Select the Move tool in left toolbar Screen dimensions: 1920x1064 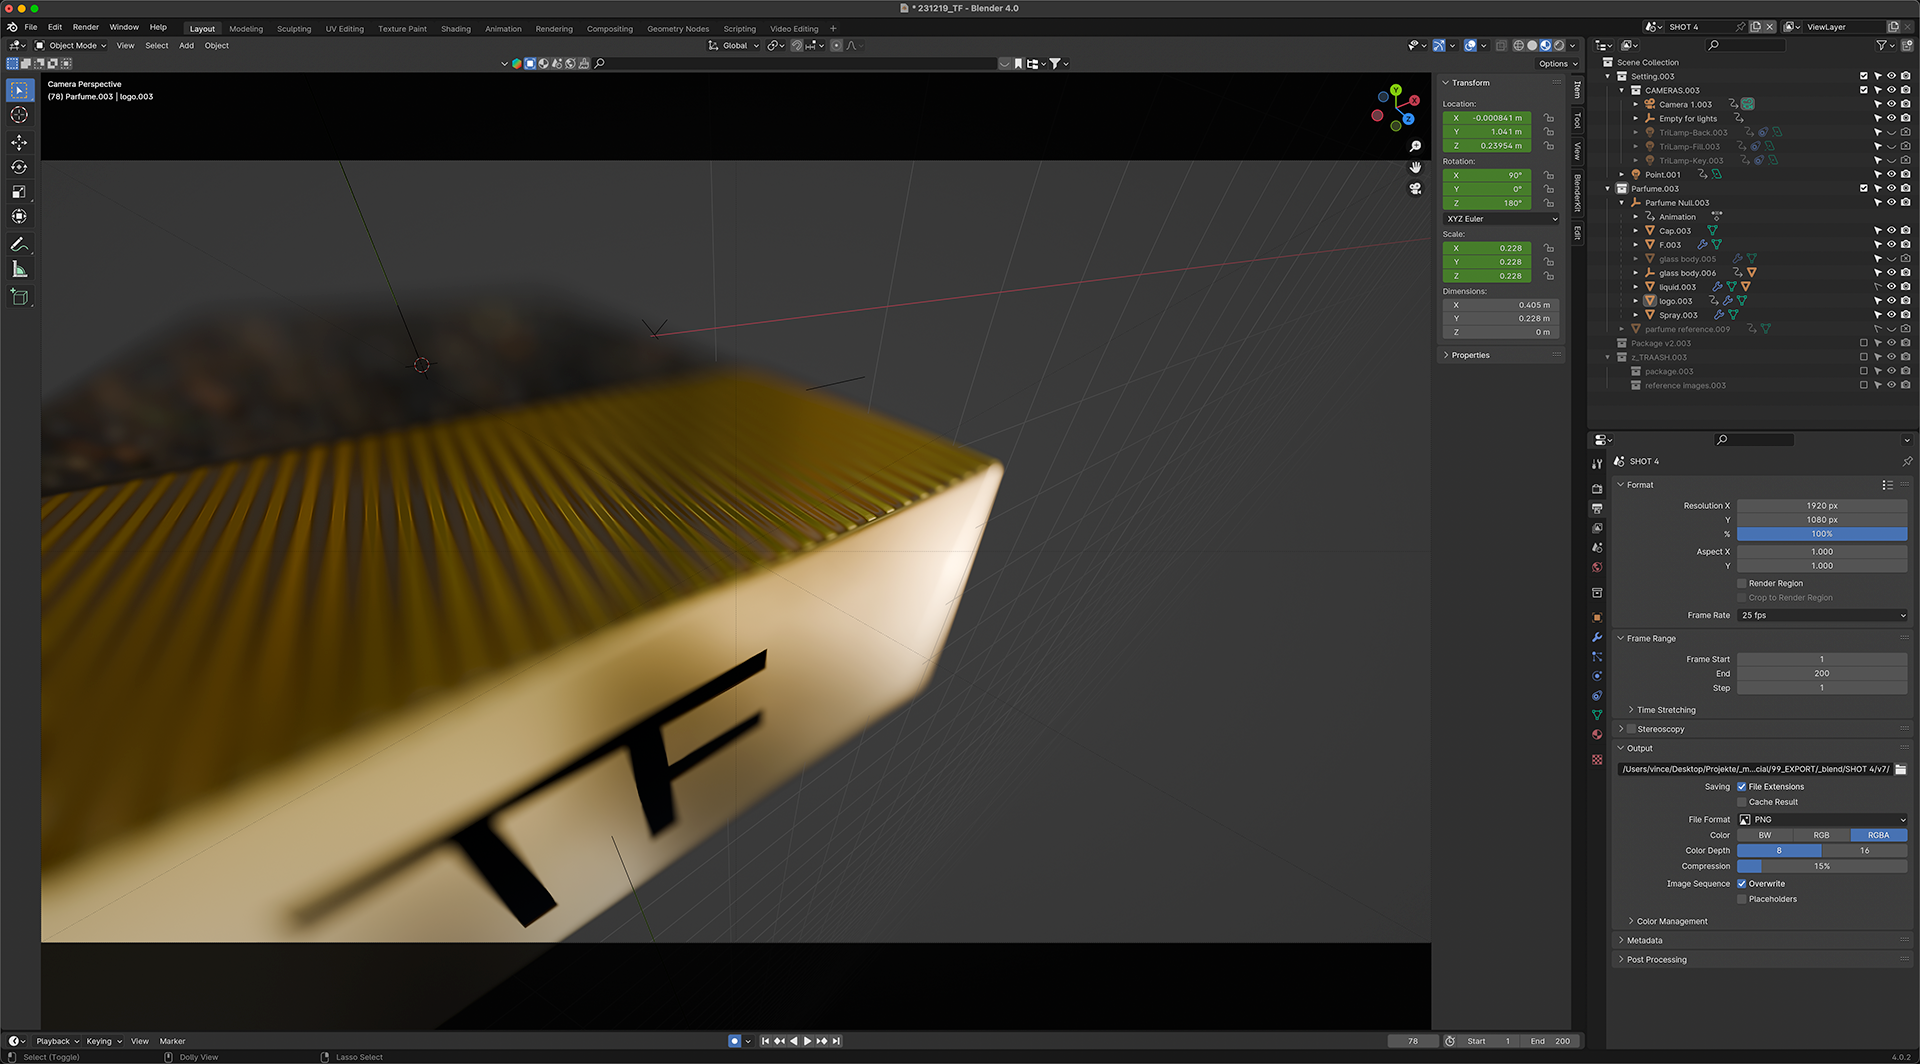point(19,142)
